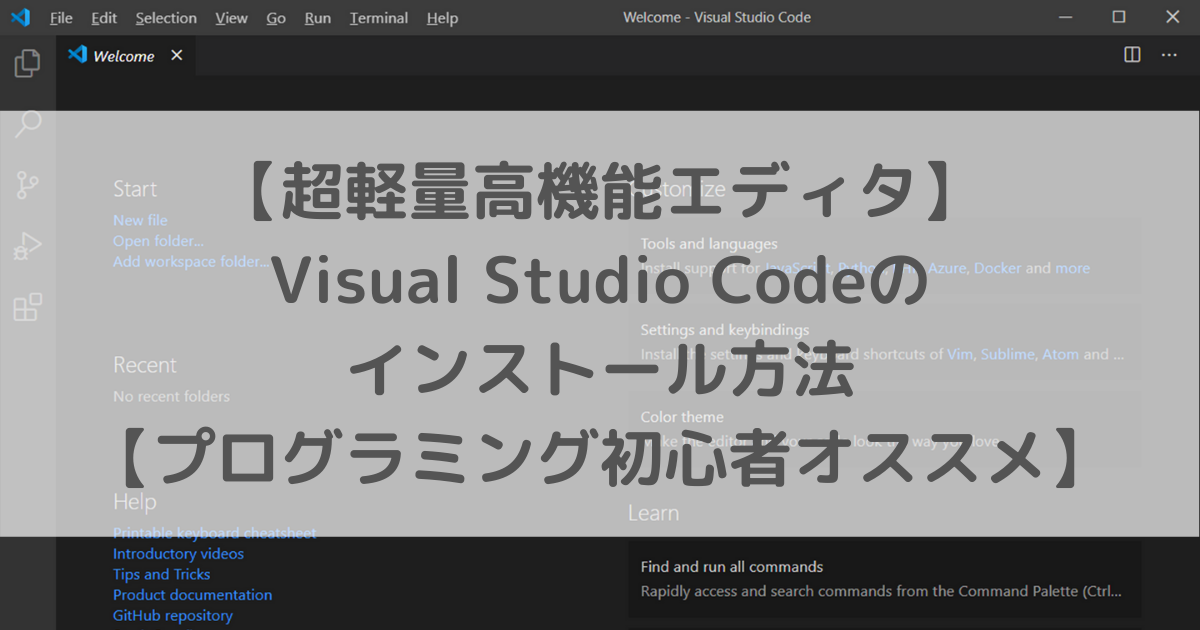The width and height of the screenshot is (1200, 630).
Task: Click the Sublime keybindings link
Action: tap(1008, 354)
